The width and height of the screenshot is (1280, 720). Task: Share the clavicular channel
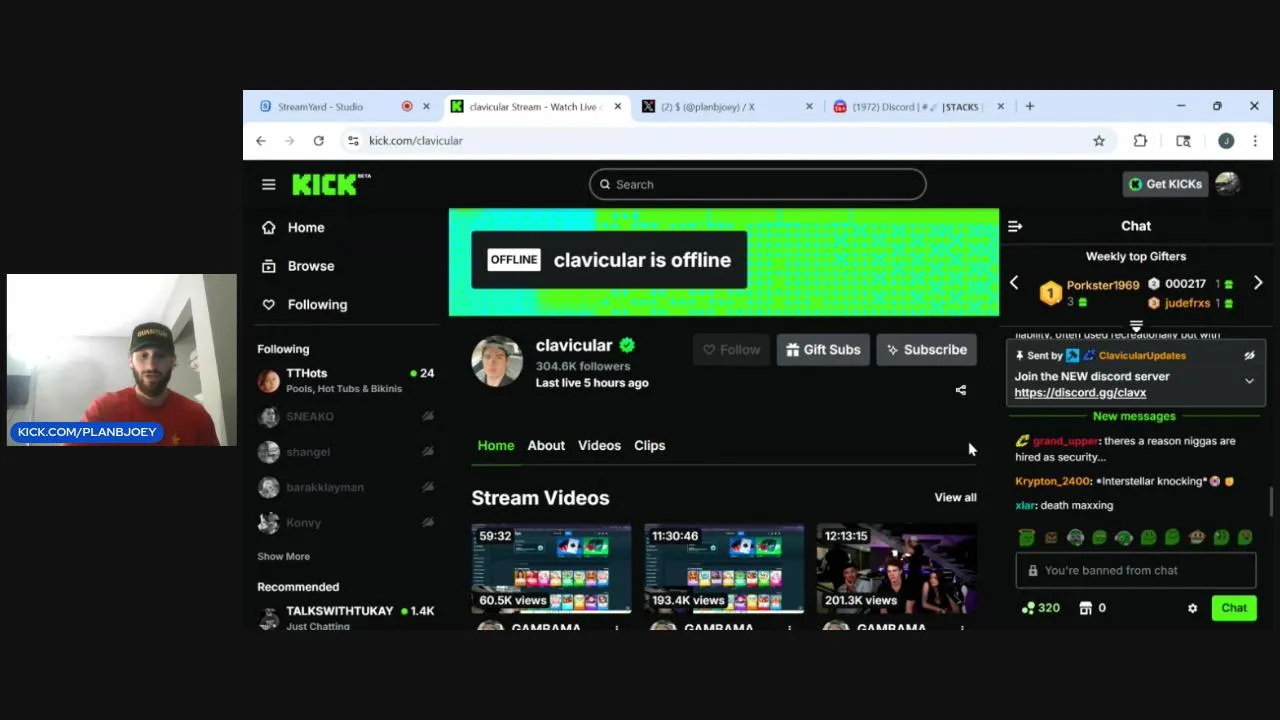pos(961,390)
